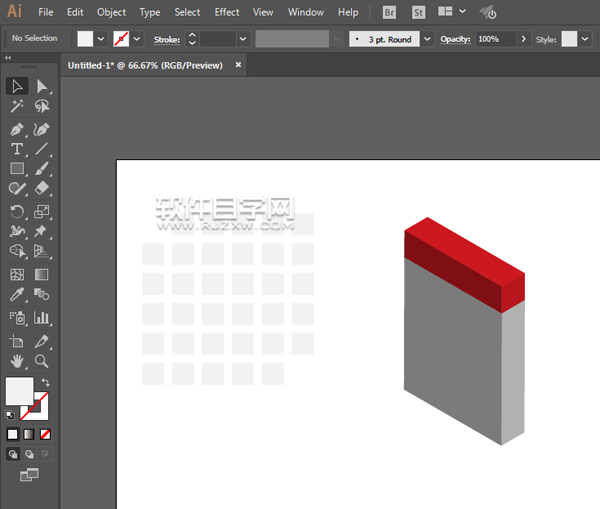
Task: Switch paint mode to Gradient
Action: [x=29, y=434]
